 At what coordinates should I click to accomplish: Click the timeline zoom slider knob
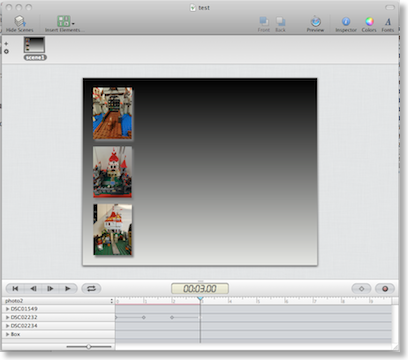point(89,347)
